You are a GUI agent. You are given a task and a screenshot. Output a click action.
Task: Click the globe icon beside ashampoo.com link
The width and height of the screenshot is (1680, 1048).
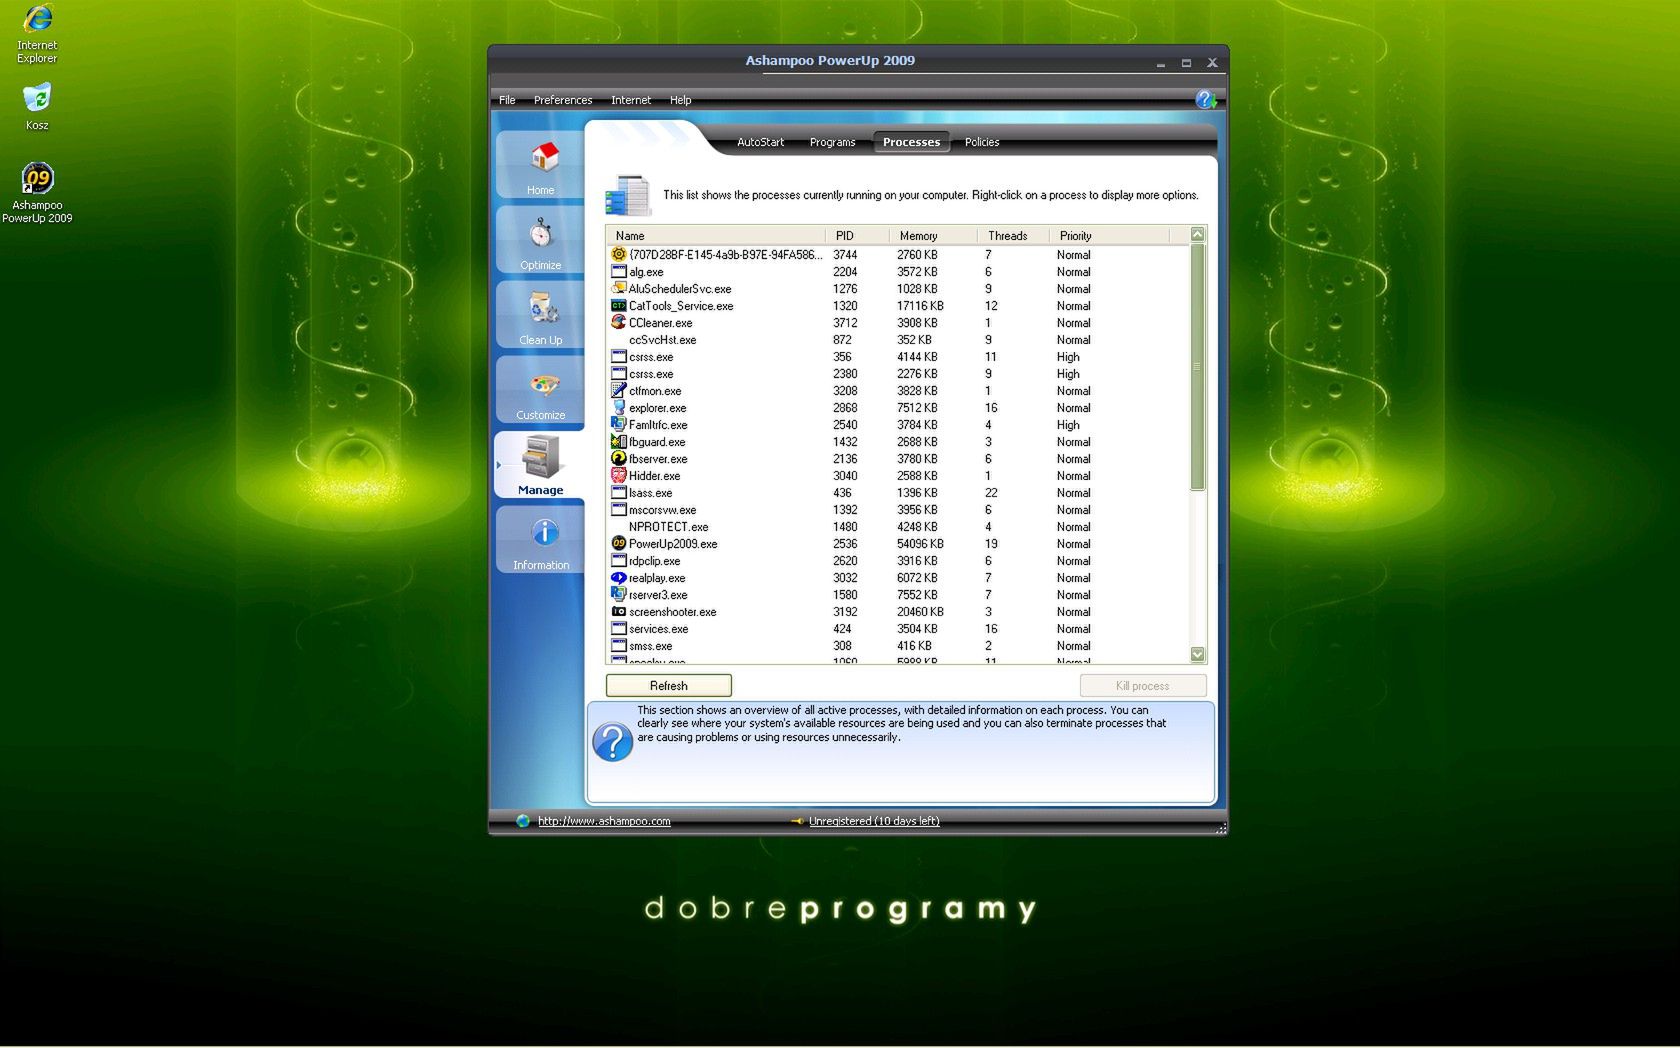[x=523, y=821]
